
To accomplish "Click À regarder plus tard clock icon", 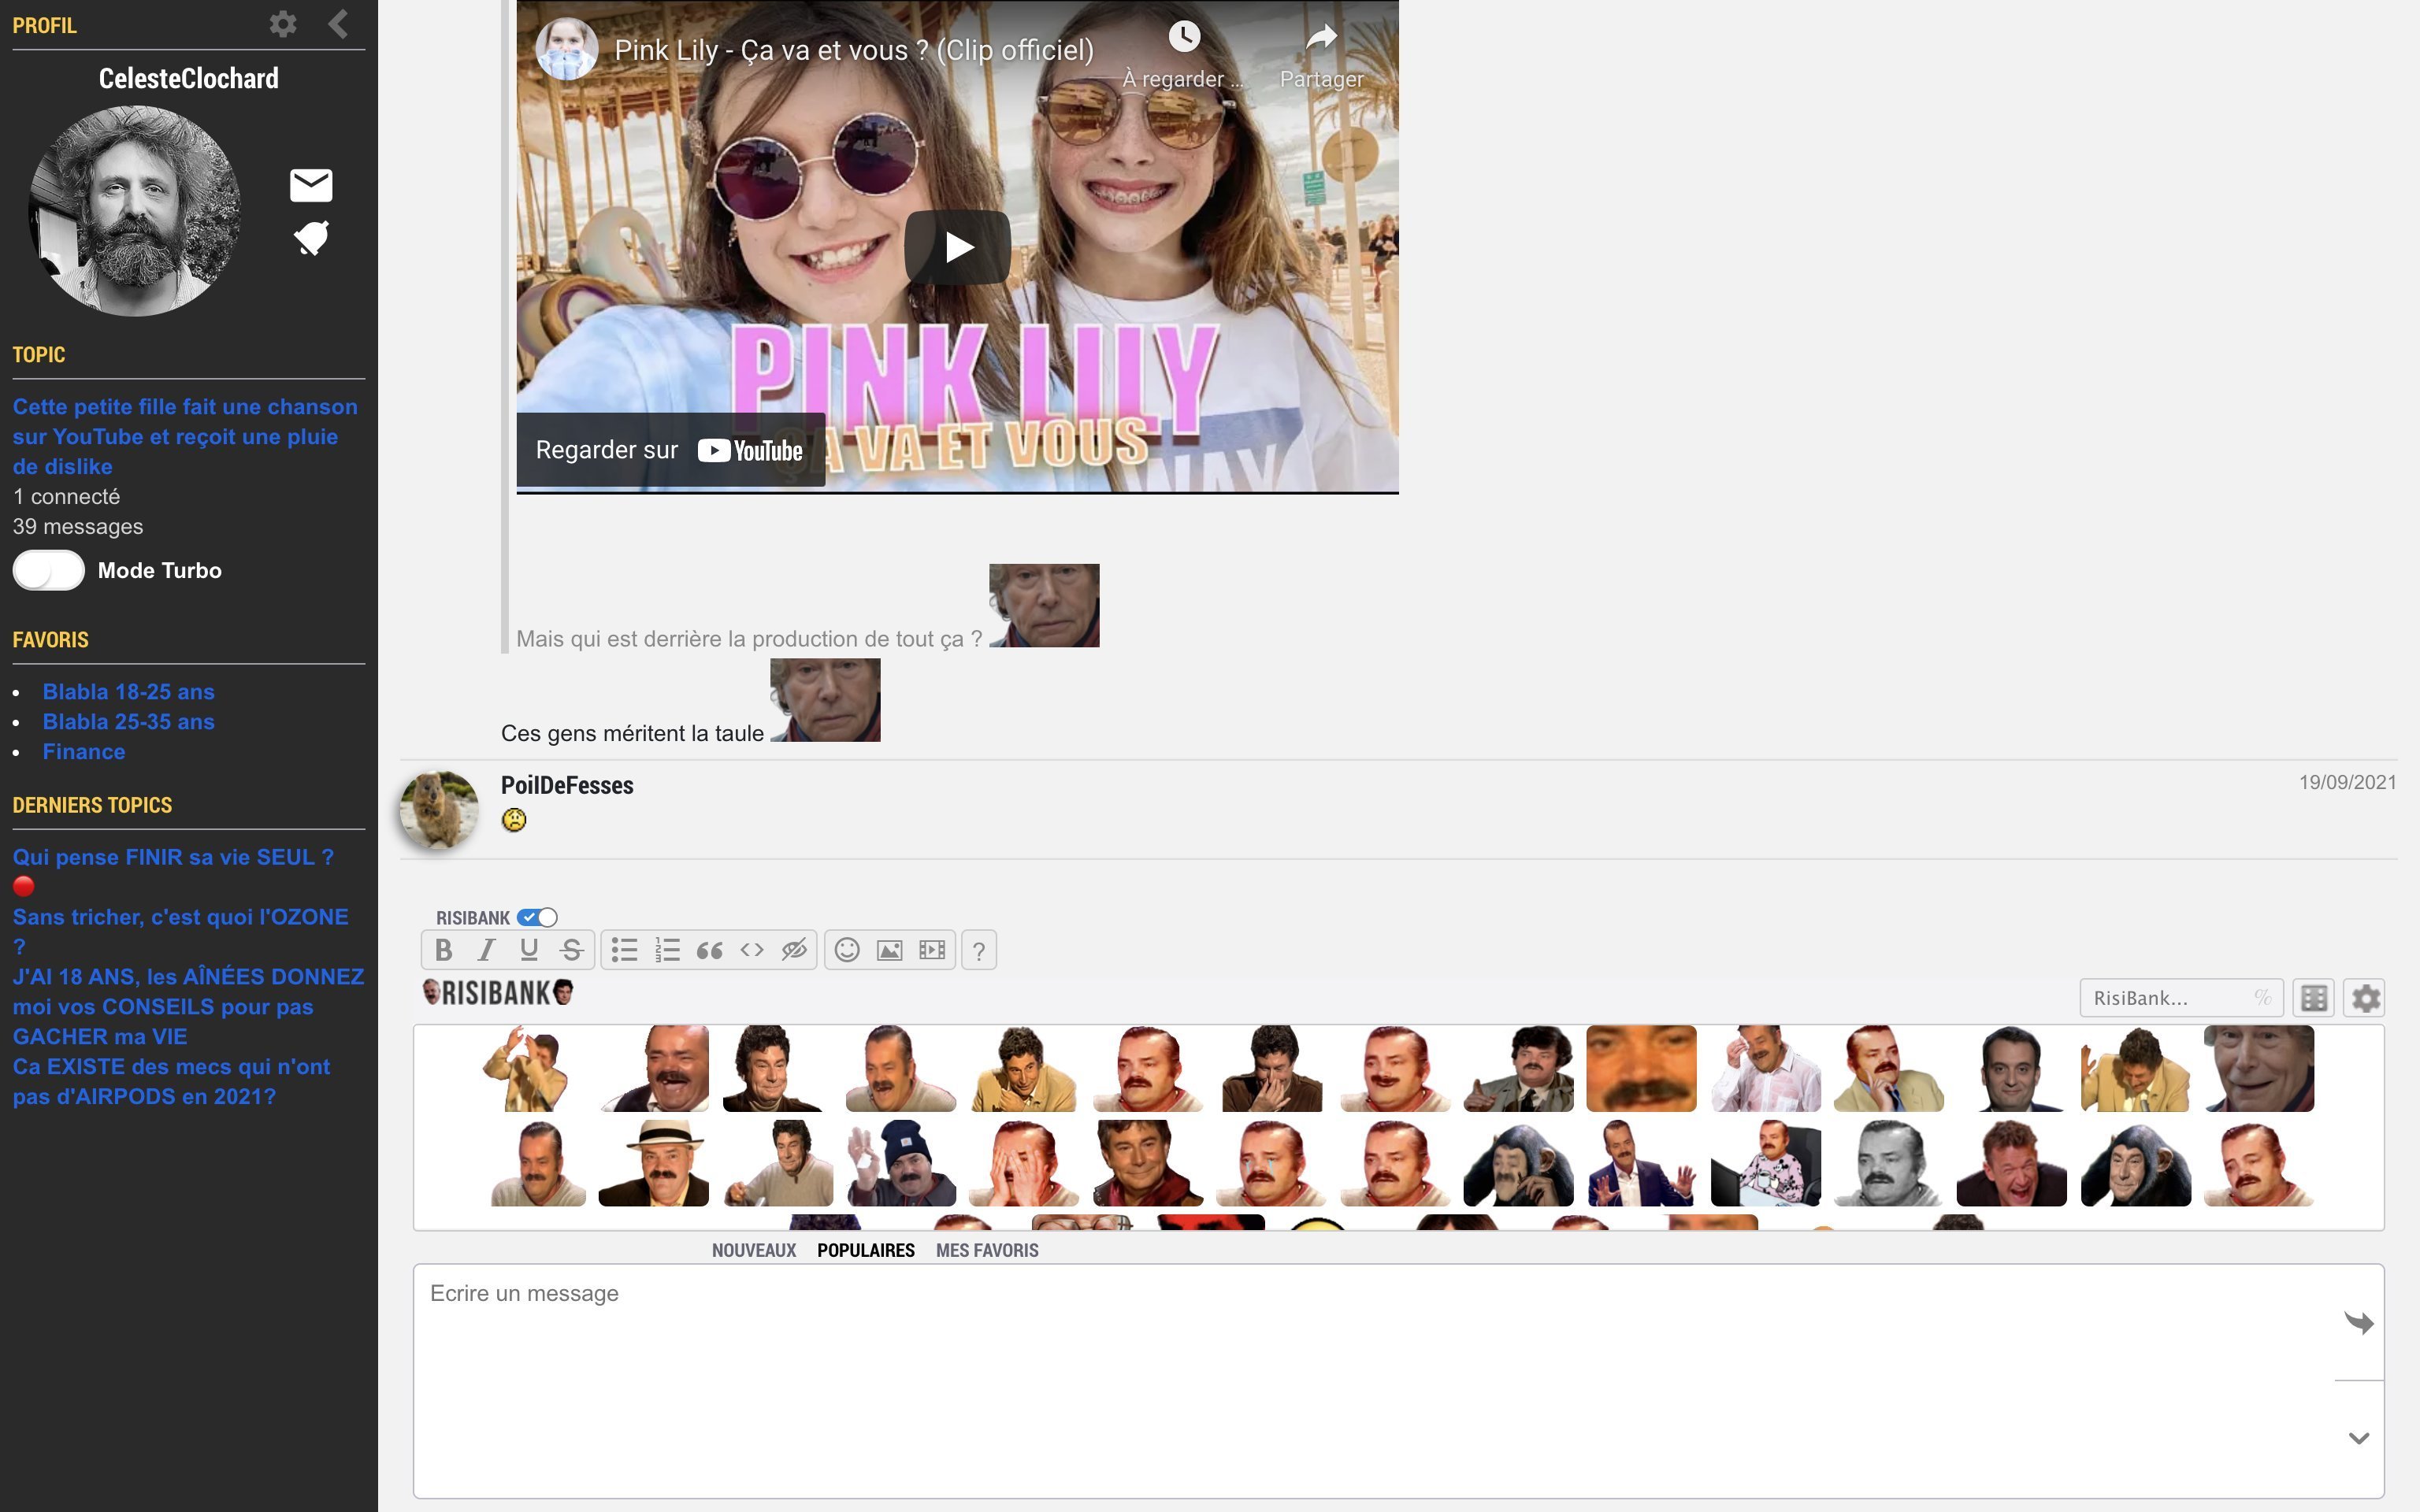I will click(1184, 37).
